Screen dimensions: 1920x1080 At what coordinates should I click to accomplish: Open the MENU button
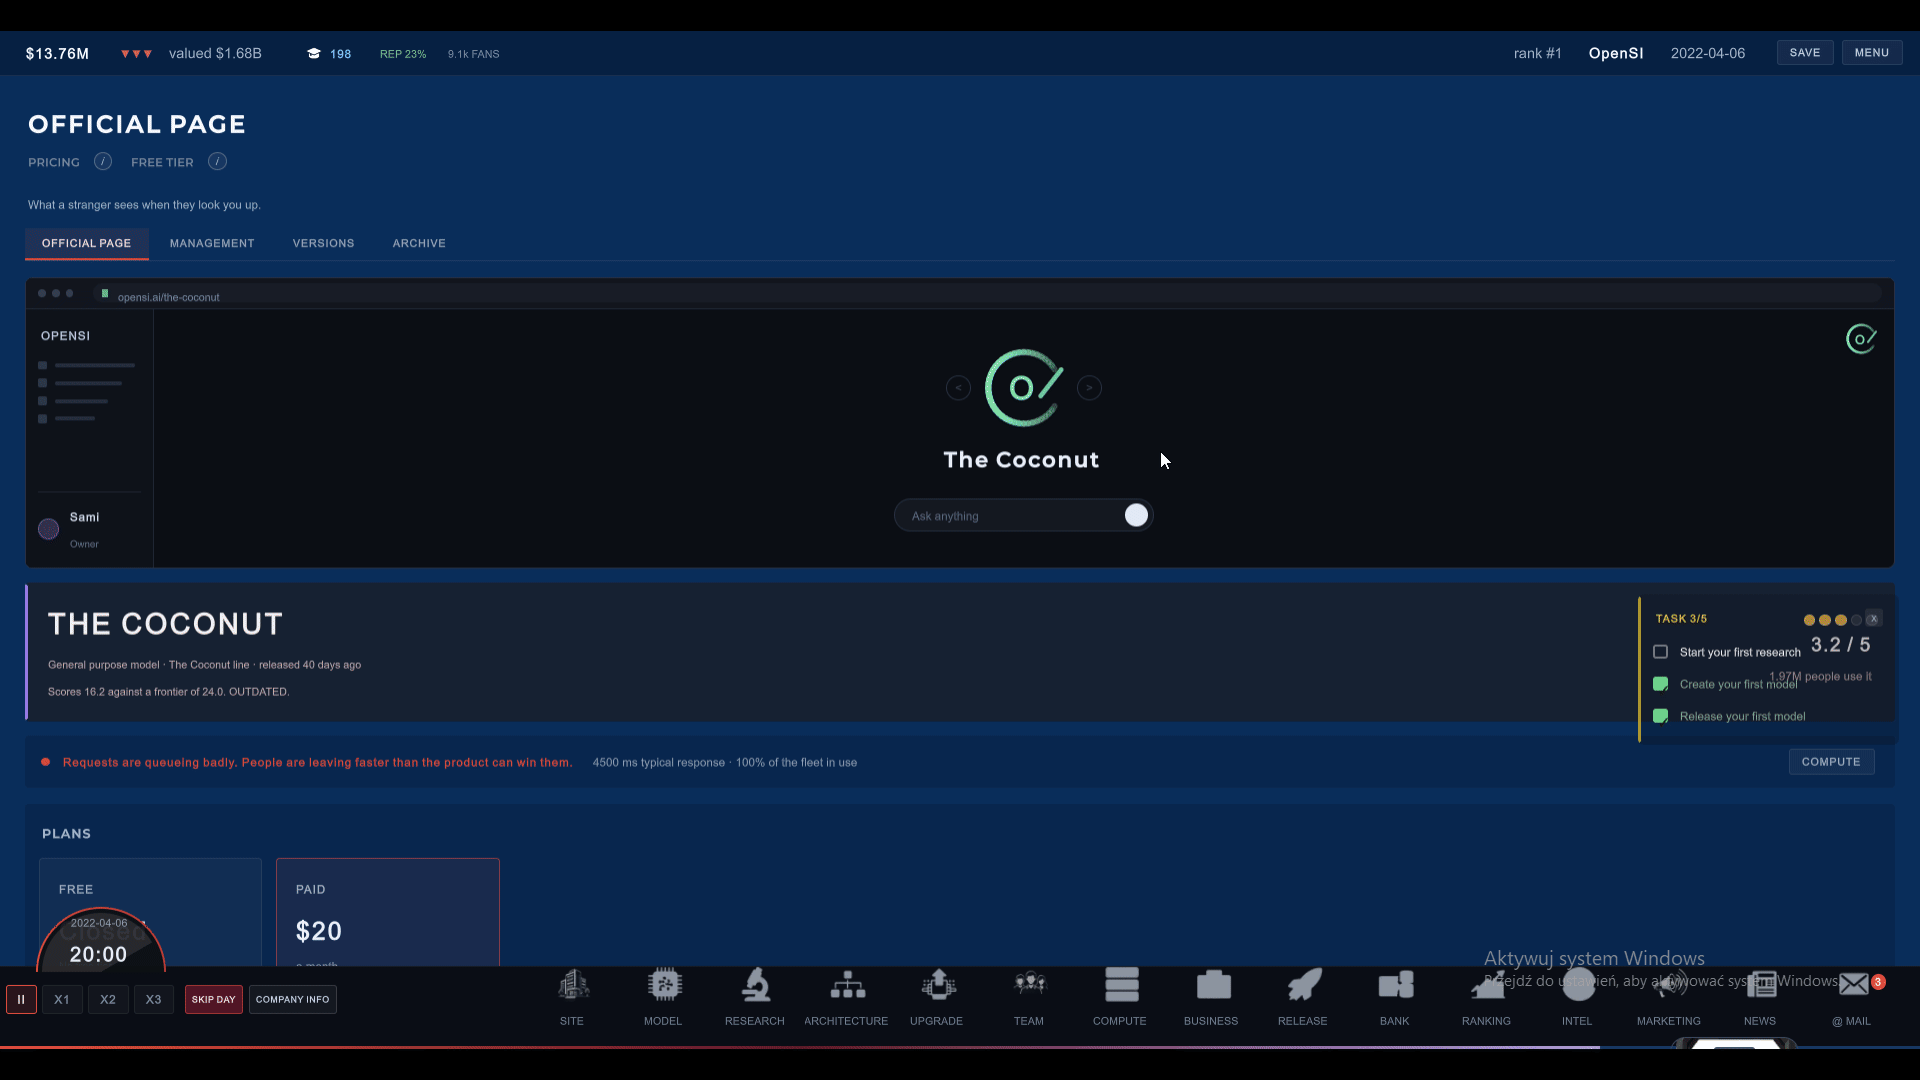[1872, 53]
